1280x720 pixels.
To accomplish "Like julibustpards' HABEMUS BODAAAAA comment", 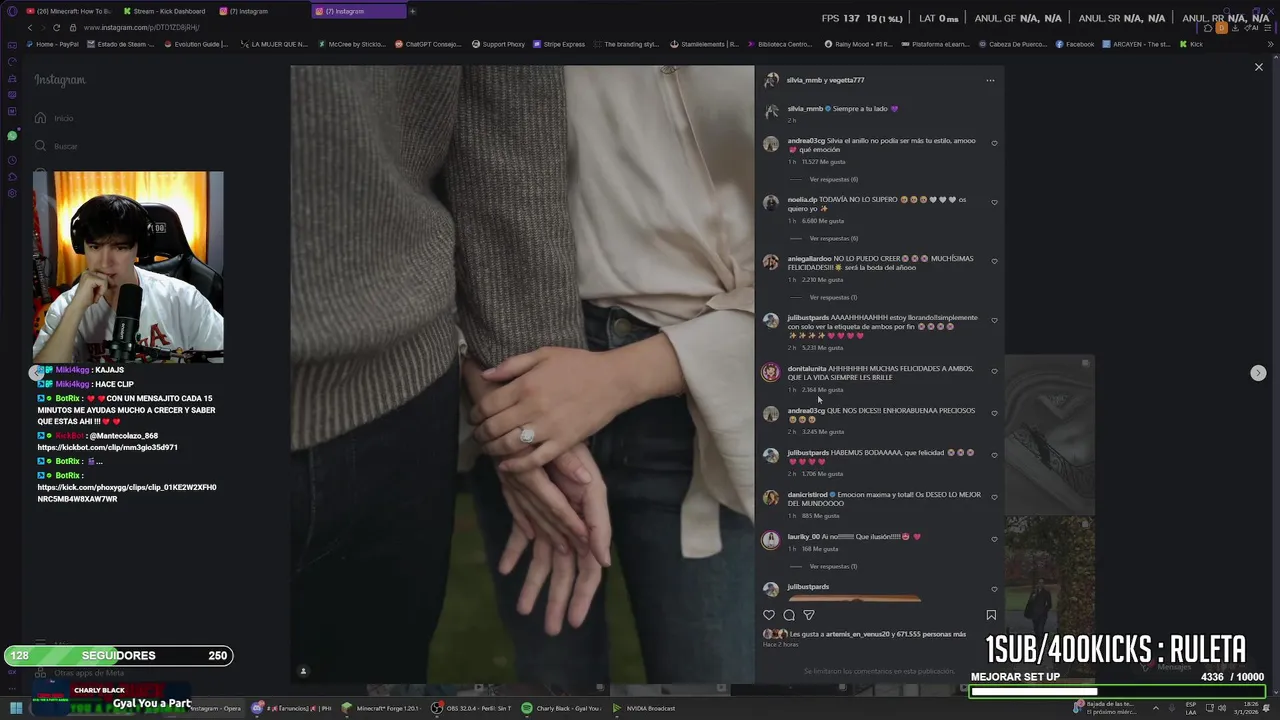I will pyautogui.click(x=994, y=455).
